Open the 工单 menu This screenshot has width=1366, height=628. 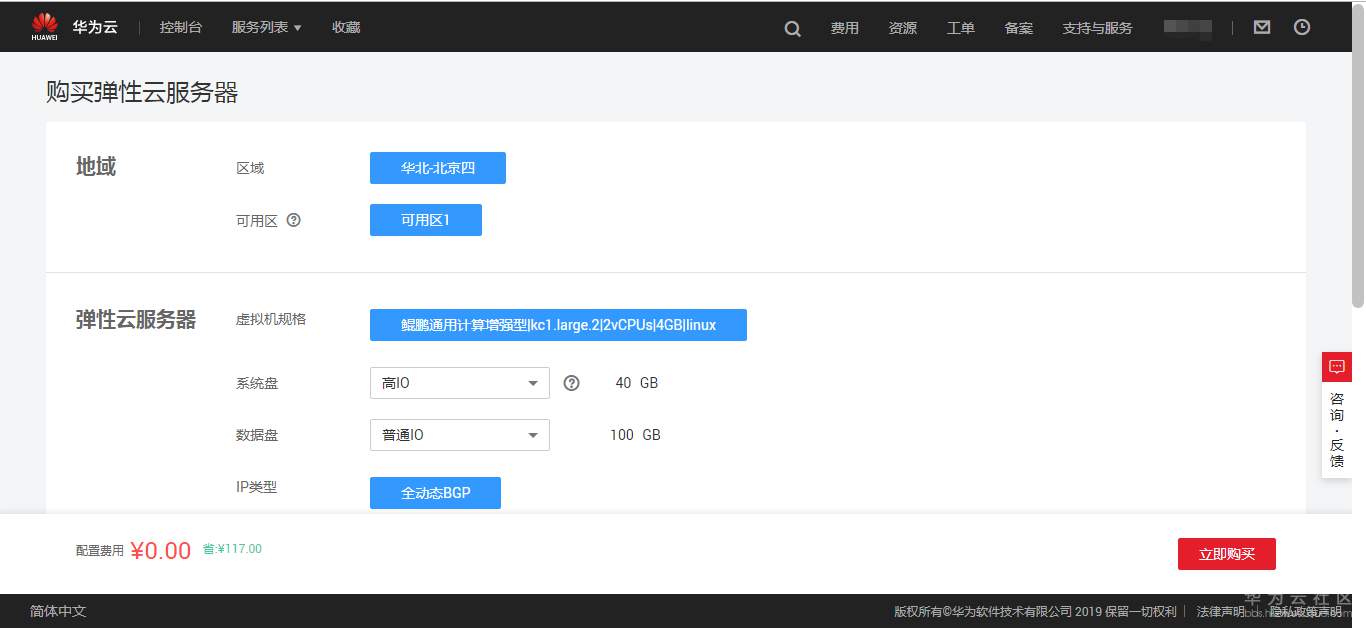(x=960, y=28)
